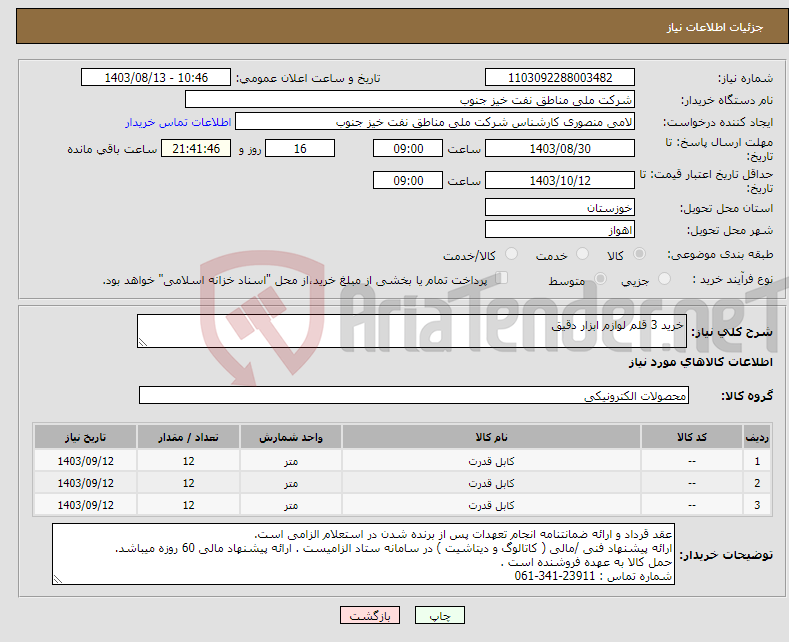
Task: Click کابل قدرت in row 2
Action: (491, 483)
